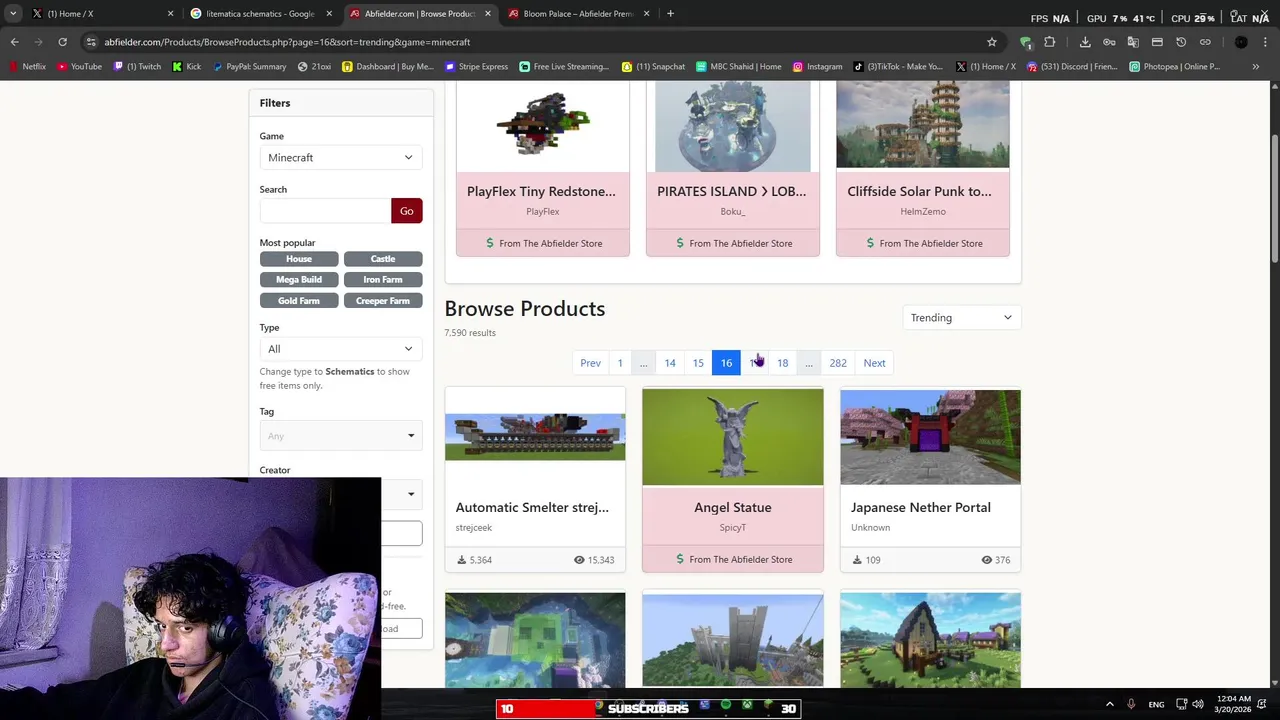Open Netflix bookmark
Image resolution: width=1280 pixels, height=720 pixels.
click(x=27, y=66)
